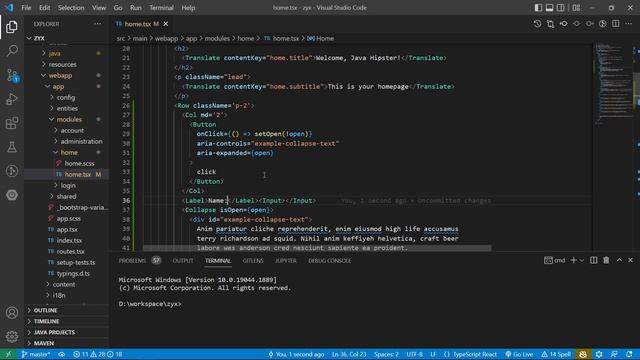Maximize panel size with chevron up

(x=619, y=260)
